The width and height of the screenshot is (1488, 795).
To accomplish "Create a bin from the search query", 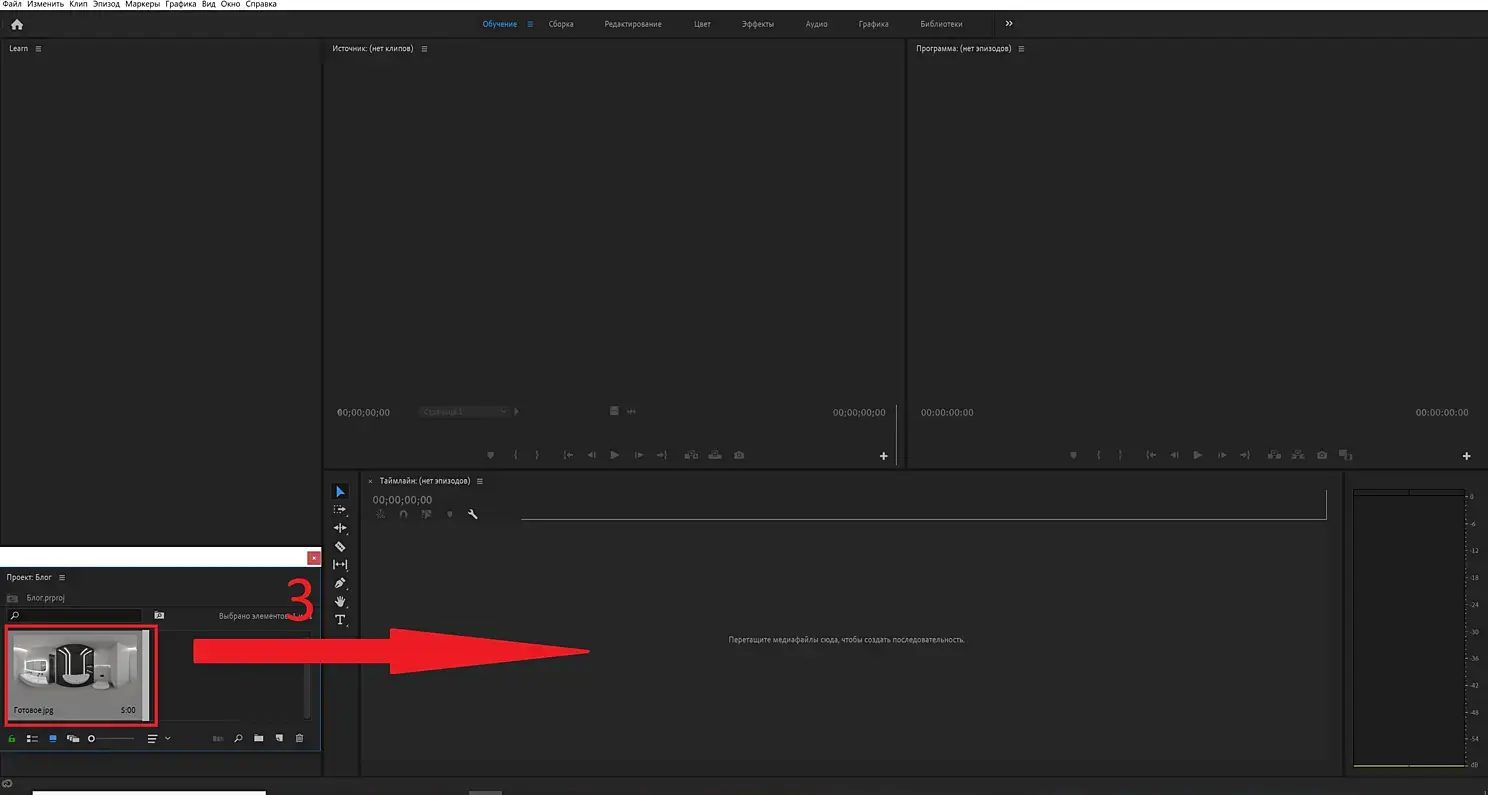I will [x=159, y=616].
